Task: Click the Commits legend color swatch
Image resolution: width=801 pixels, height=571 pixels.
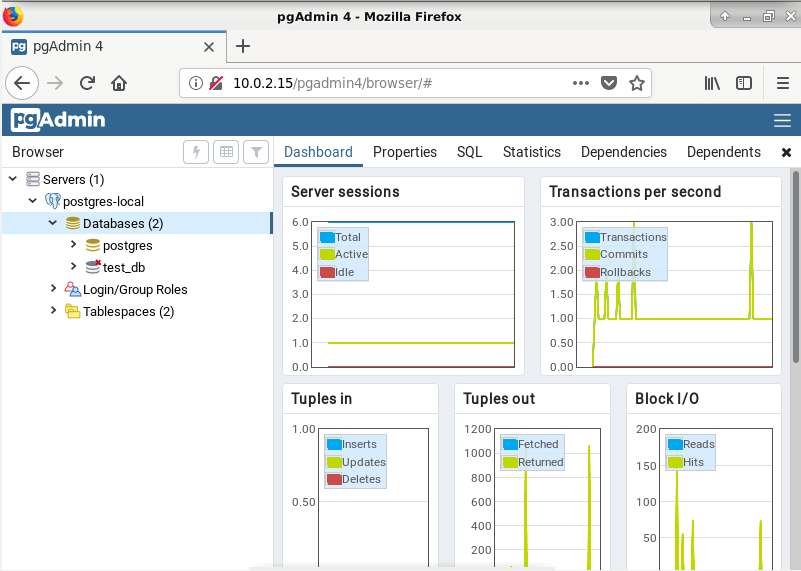Action: click(592, 255)
